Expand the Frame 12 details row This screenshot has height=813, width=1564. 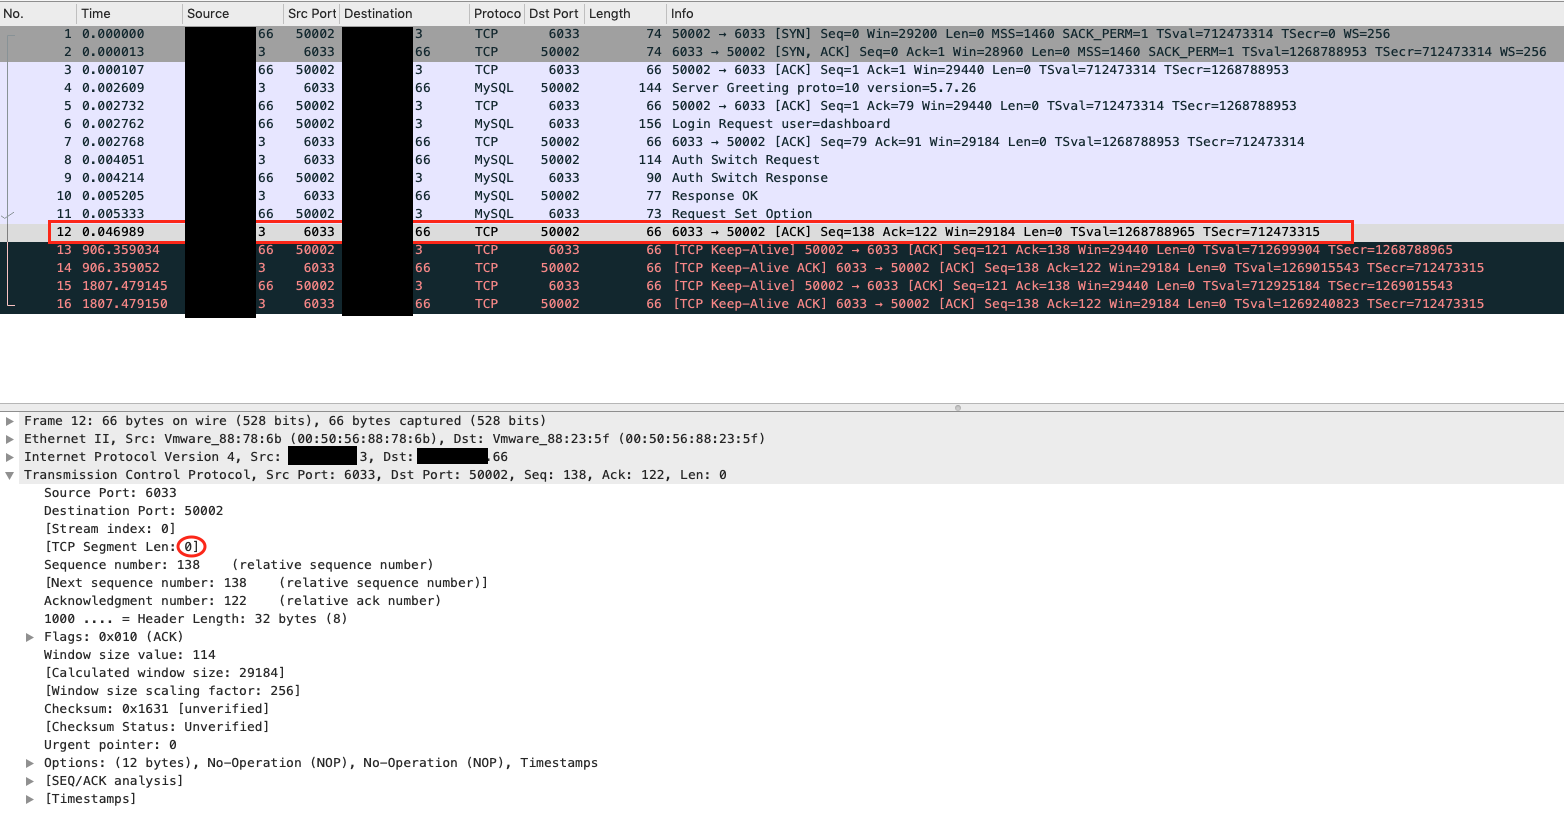pos(10,421)
